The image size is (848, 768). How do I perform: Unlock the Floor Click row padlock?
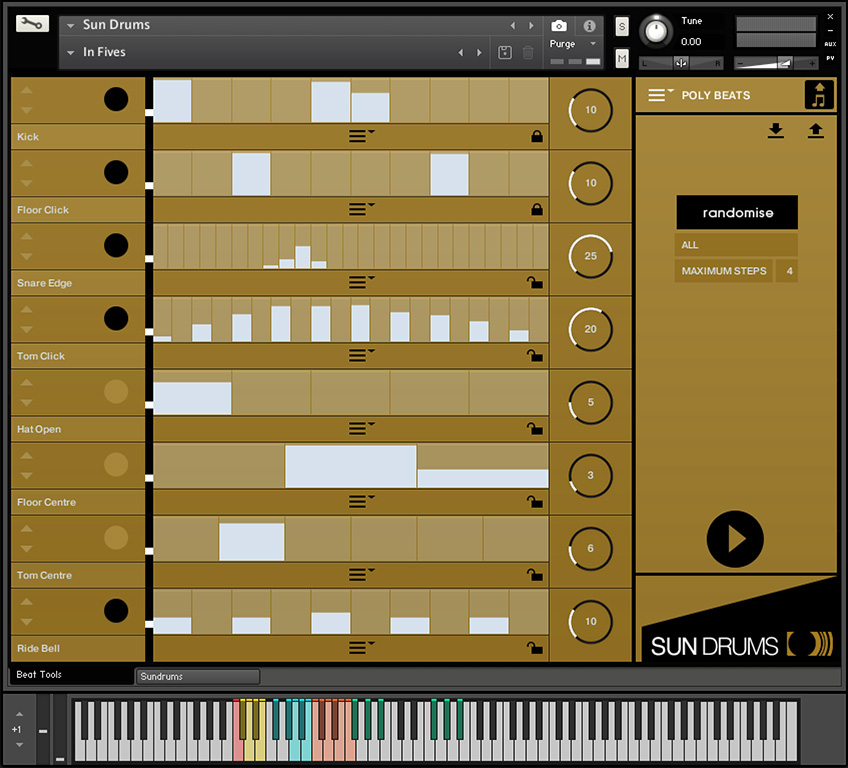pyautogui.click(x=536, y=209)
